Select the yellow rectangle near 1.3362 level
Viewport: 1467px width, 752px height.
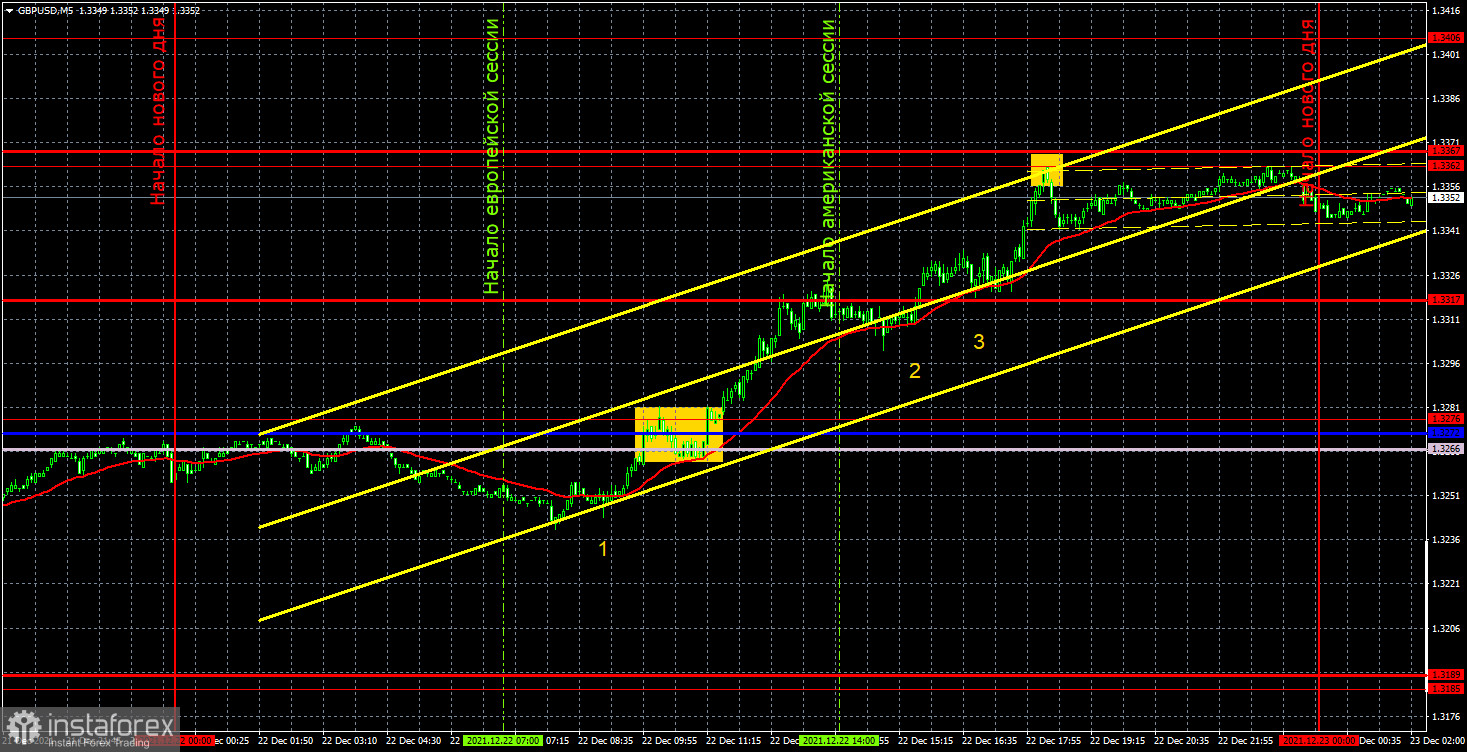click(1046, 169)
